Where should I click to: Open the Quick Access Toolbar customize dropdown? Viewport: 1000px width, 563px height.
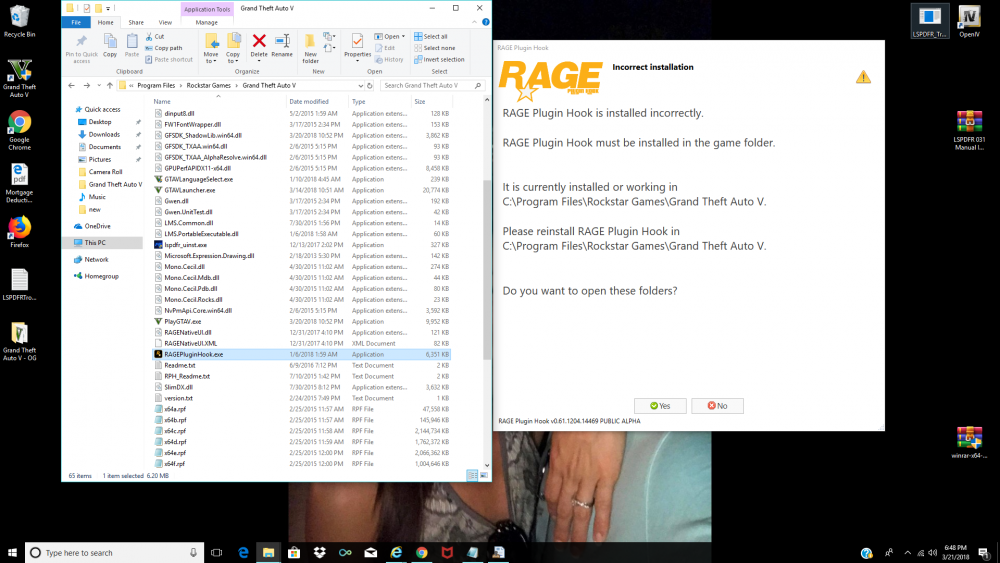(x=108, y=8)
